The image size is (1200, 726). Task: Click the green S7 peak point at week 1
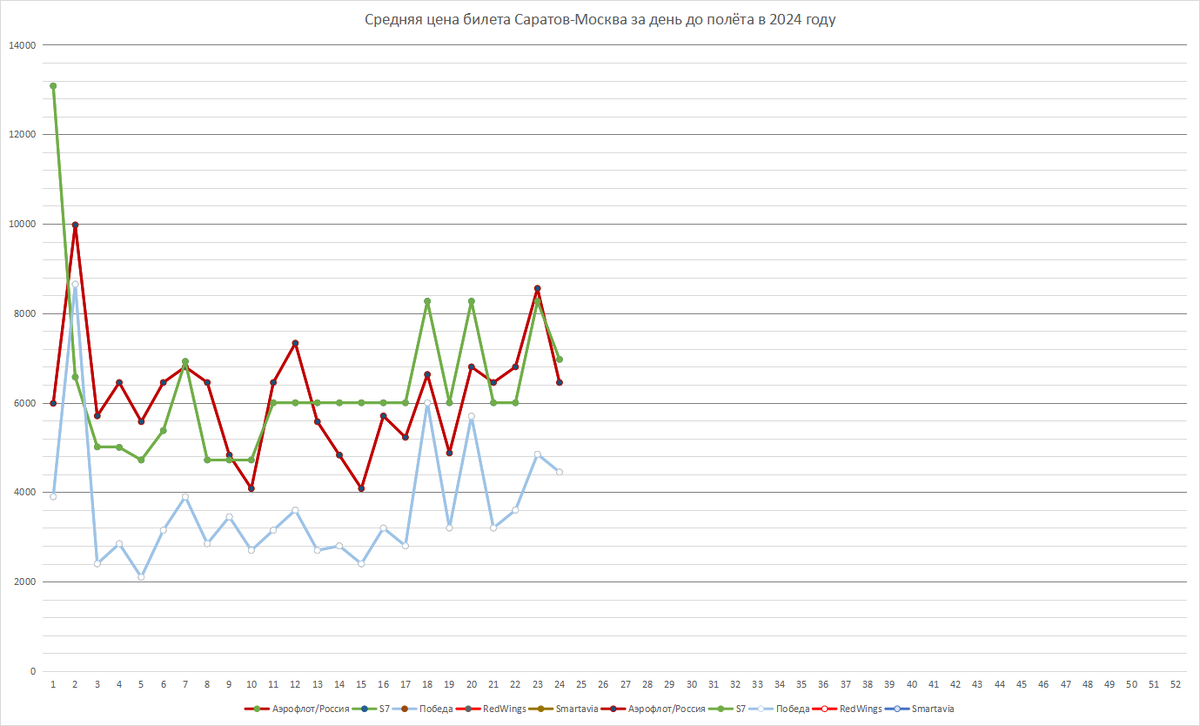53,86
